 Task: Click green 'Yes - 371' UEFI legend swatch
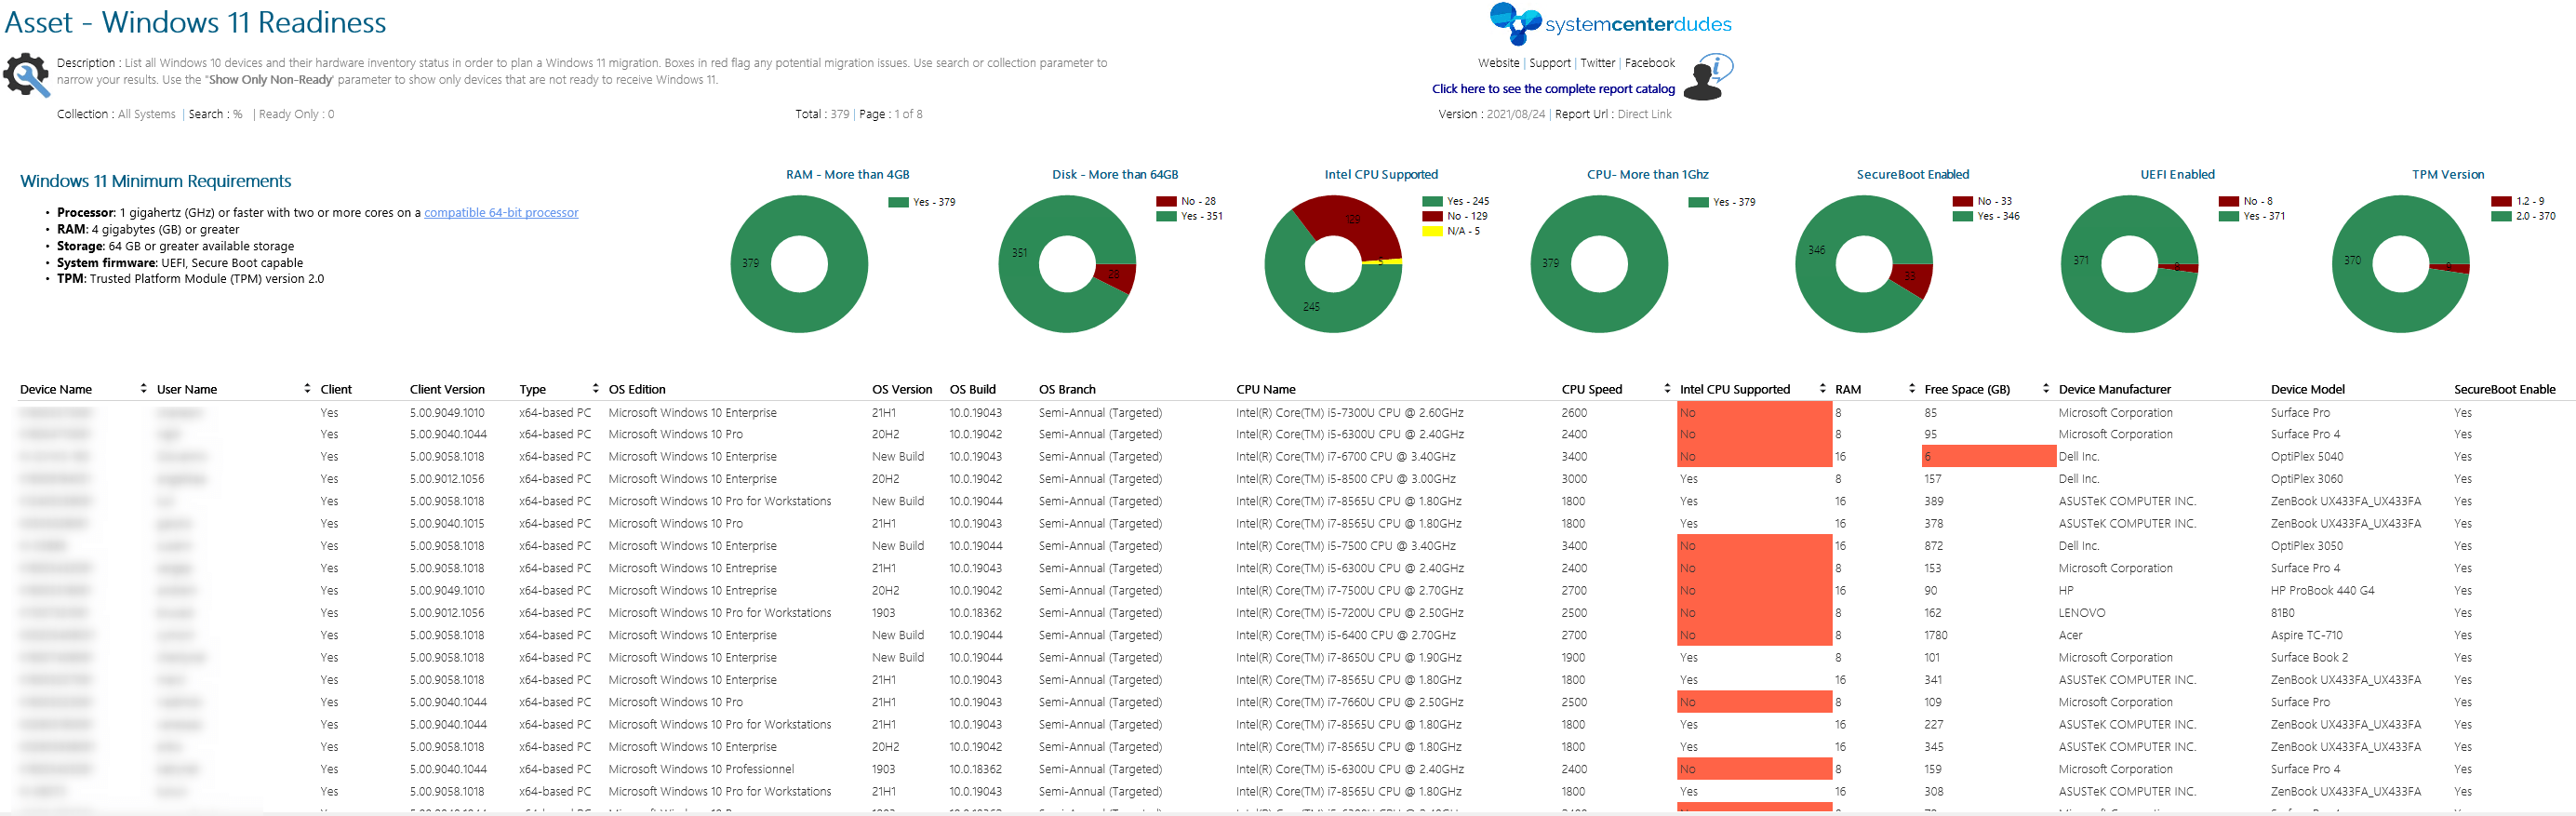(2228, 216)
